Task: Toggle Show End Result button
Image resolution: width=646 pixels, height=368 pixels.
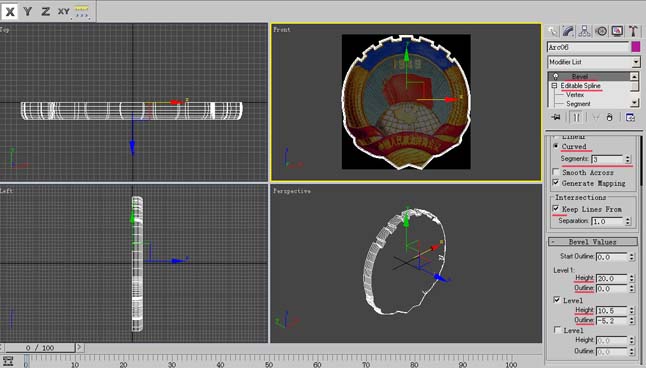Action: (x=576, y=117)
